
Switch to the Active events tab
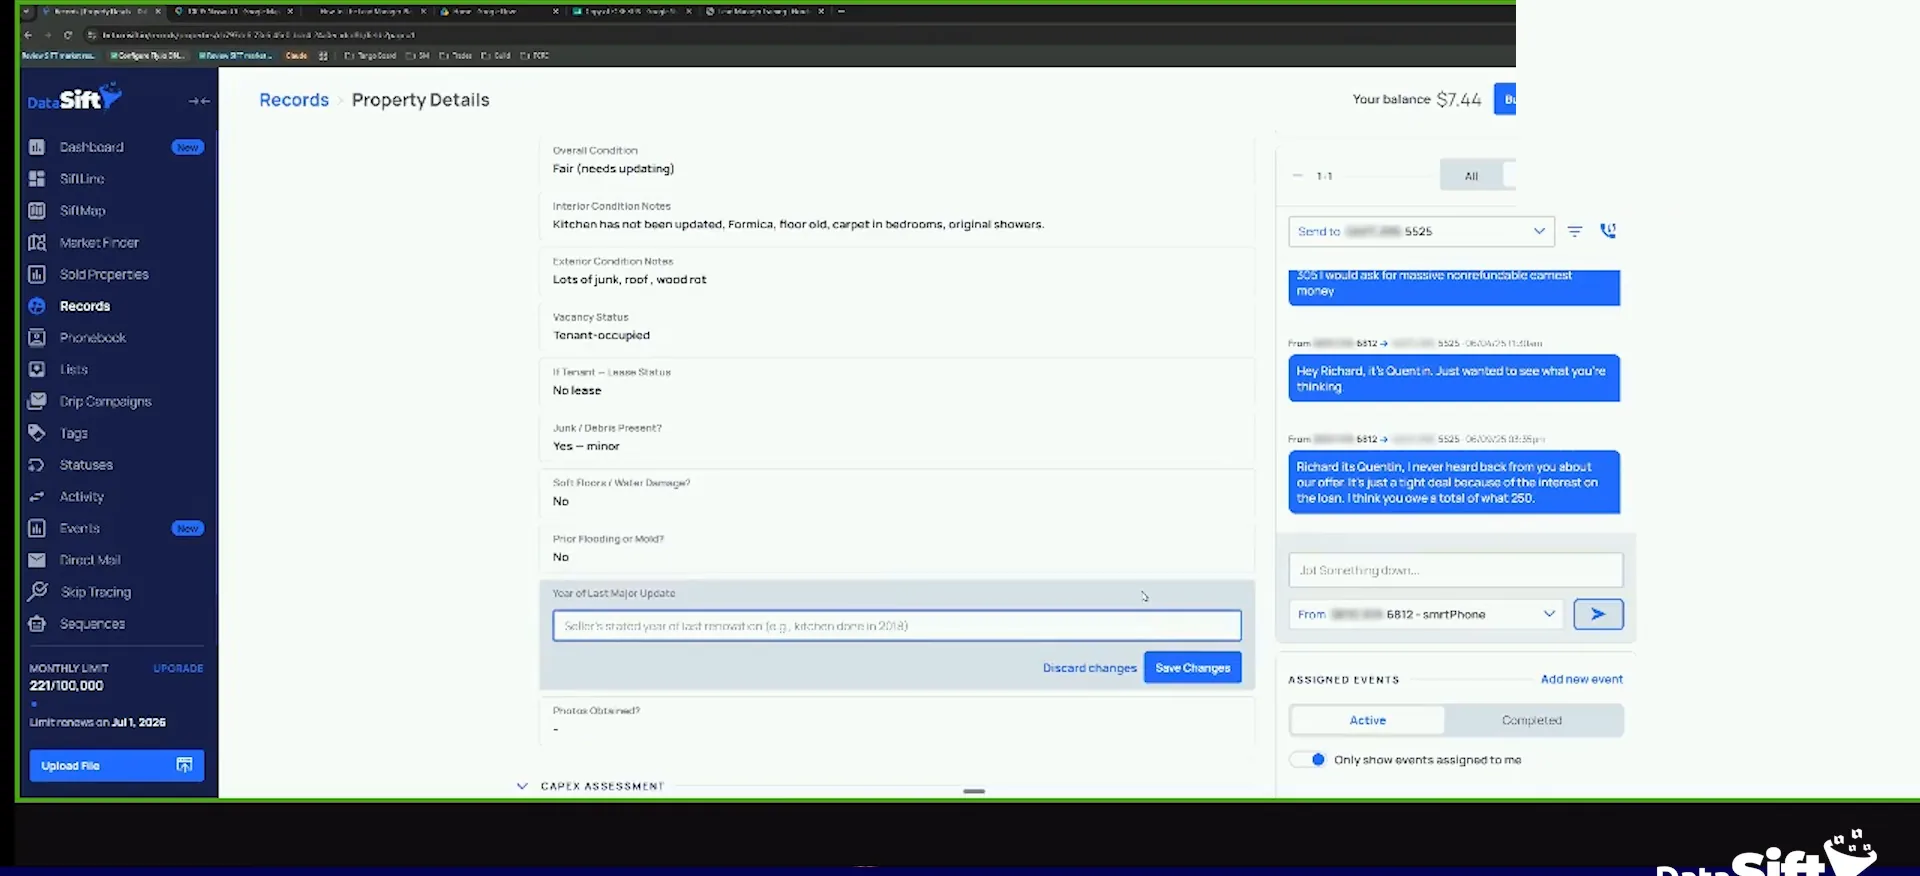pyautogui.click(x=1367, y=720)
